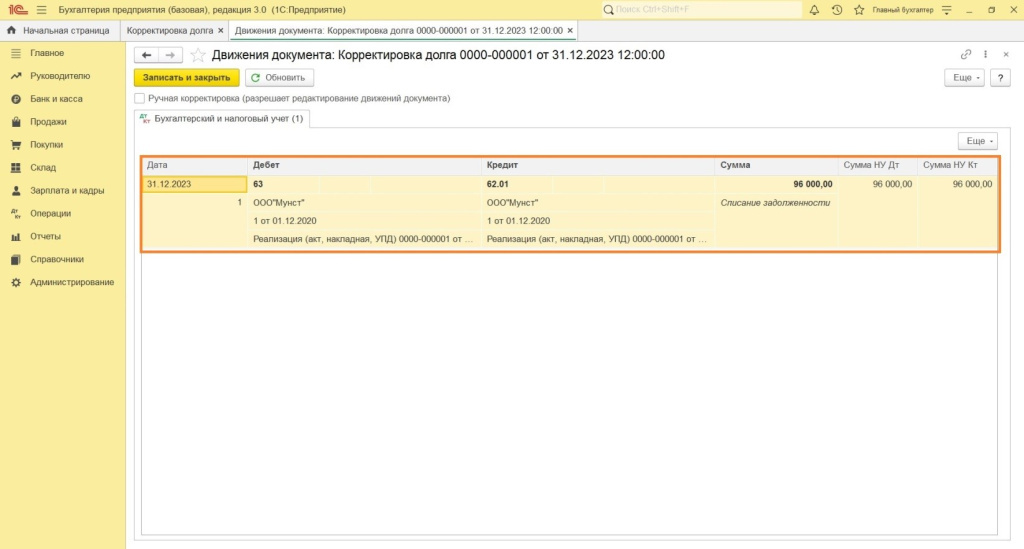Expand the top Еще dropdown
1024x549 pixels.
964,77
